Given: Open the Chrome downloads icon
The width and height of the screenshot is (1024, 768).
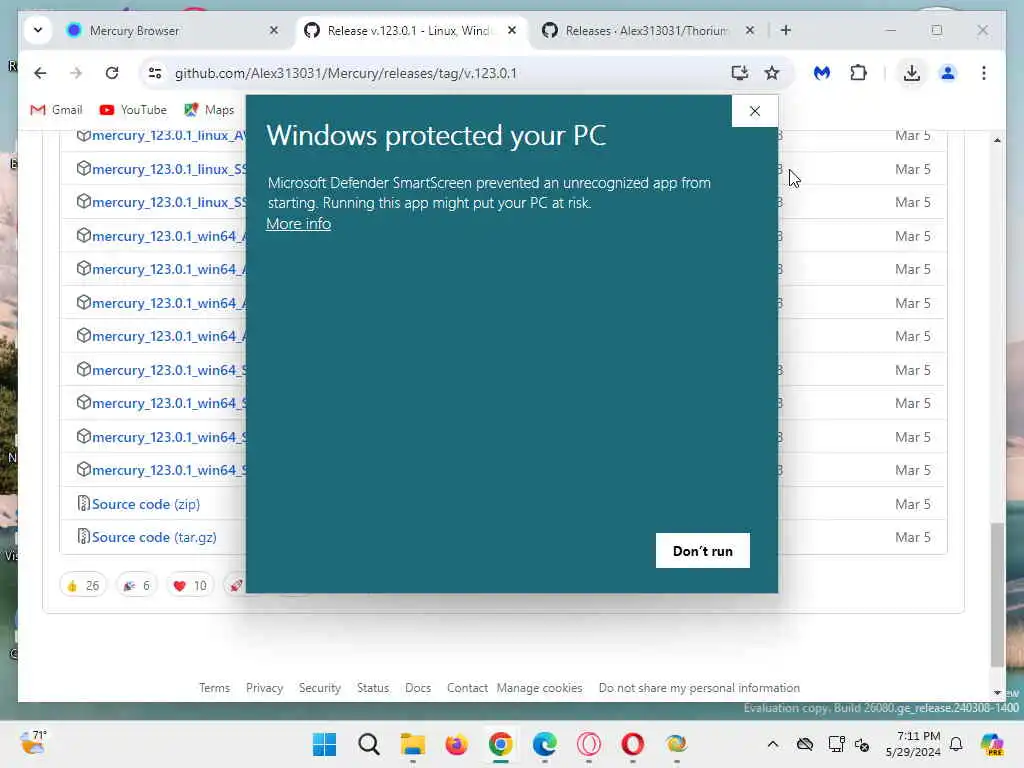Looking at the screenshot, I should pos(912,73).
